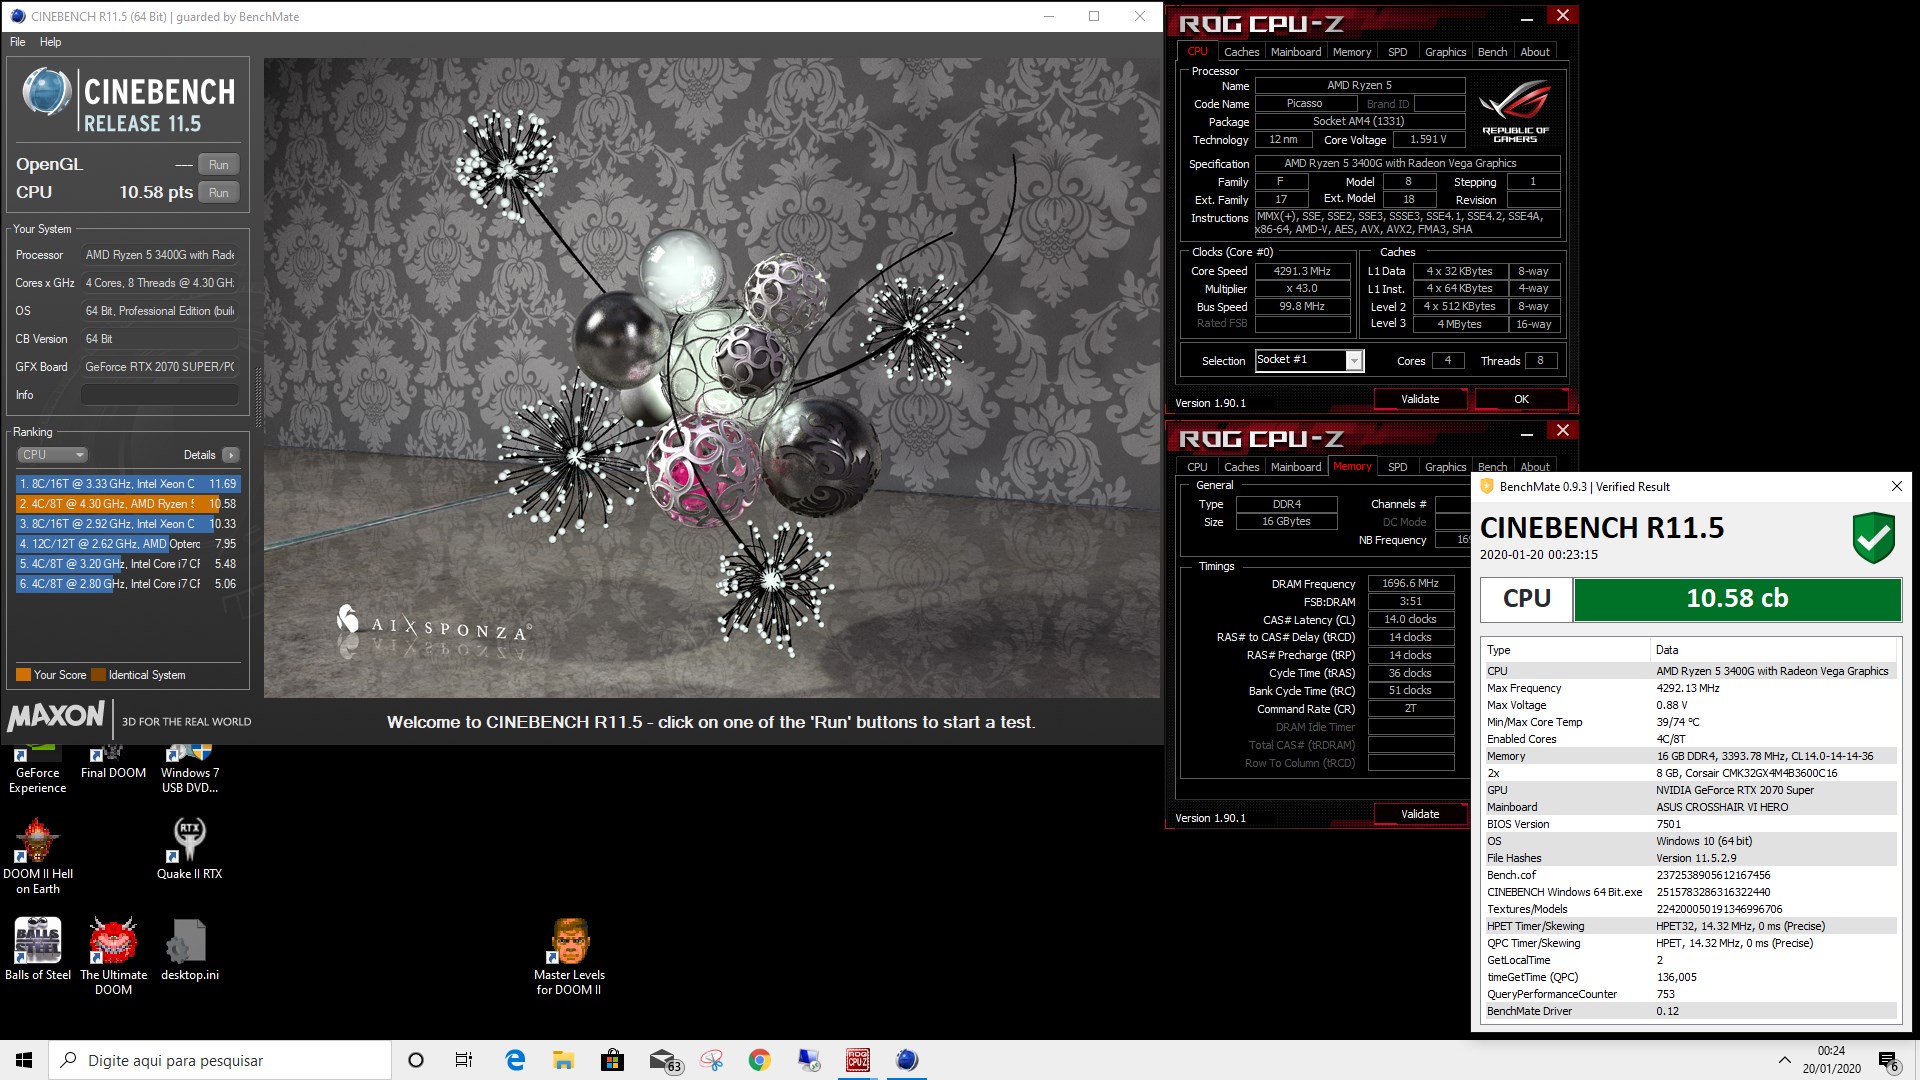The image size is (1920, 1080).
Task: Open DOOM II Hell on Earth shortcut
Action: point(37,856)
